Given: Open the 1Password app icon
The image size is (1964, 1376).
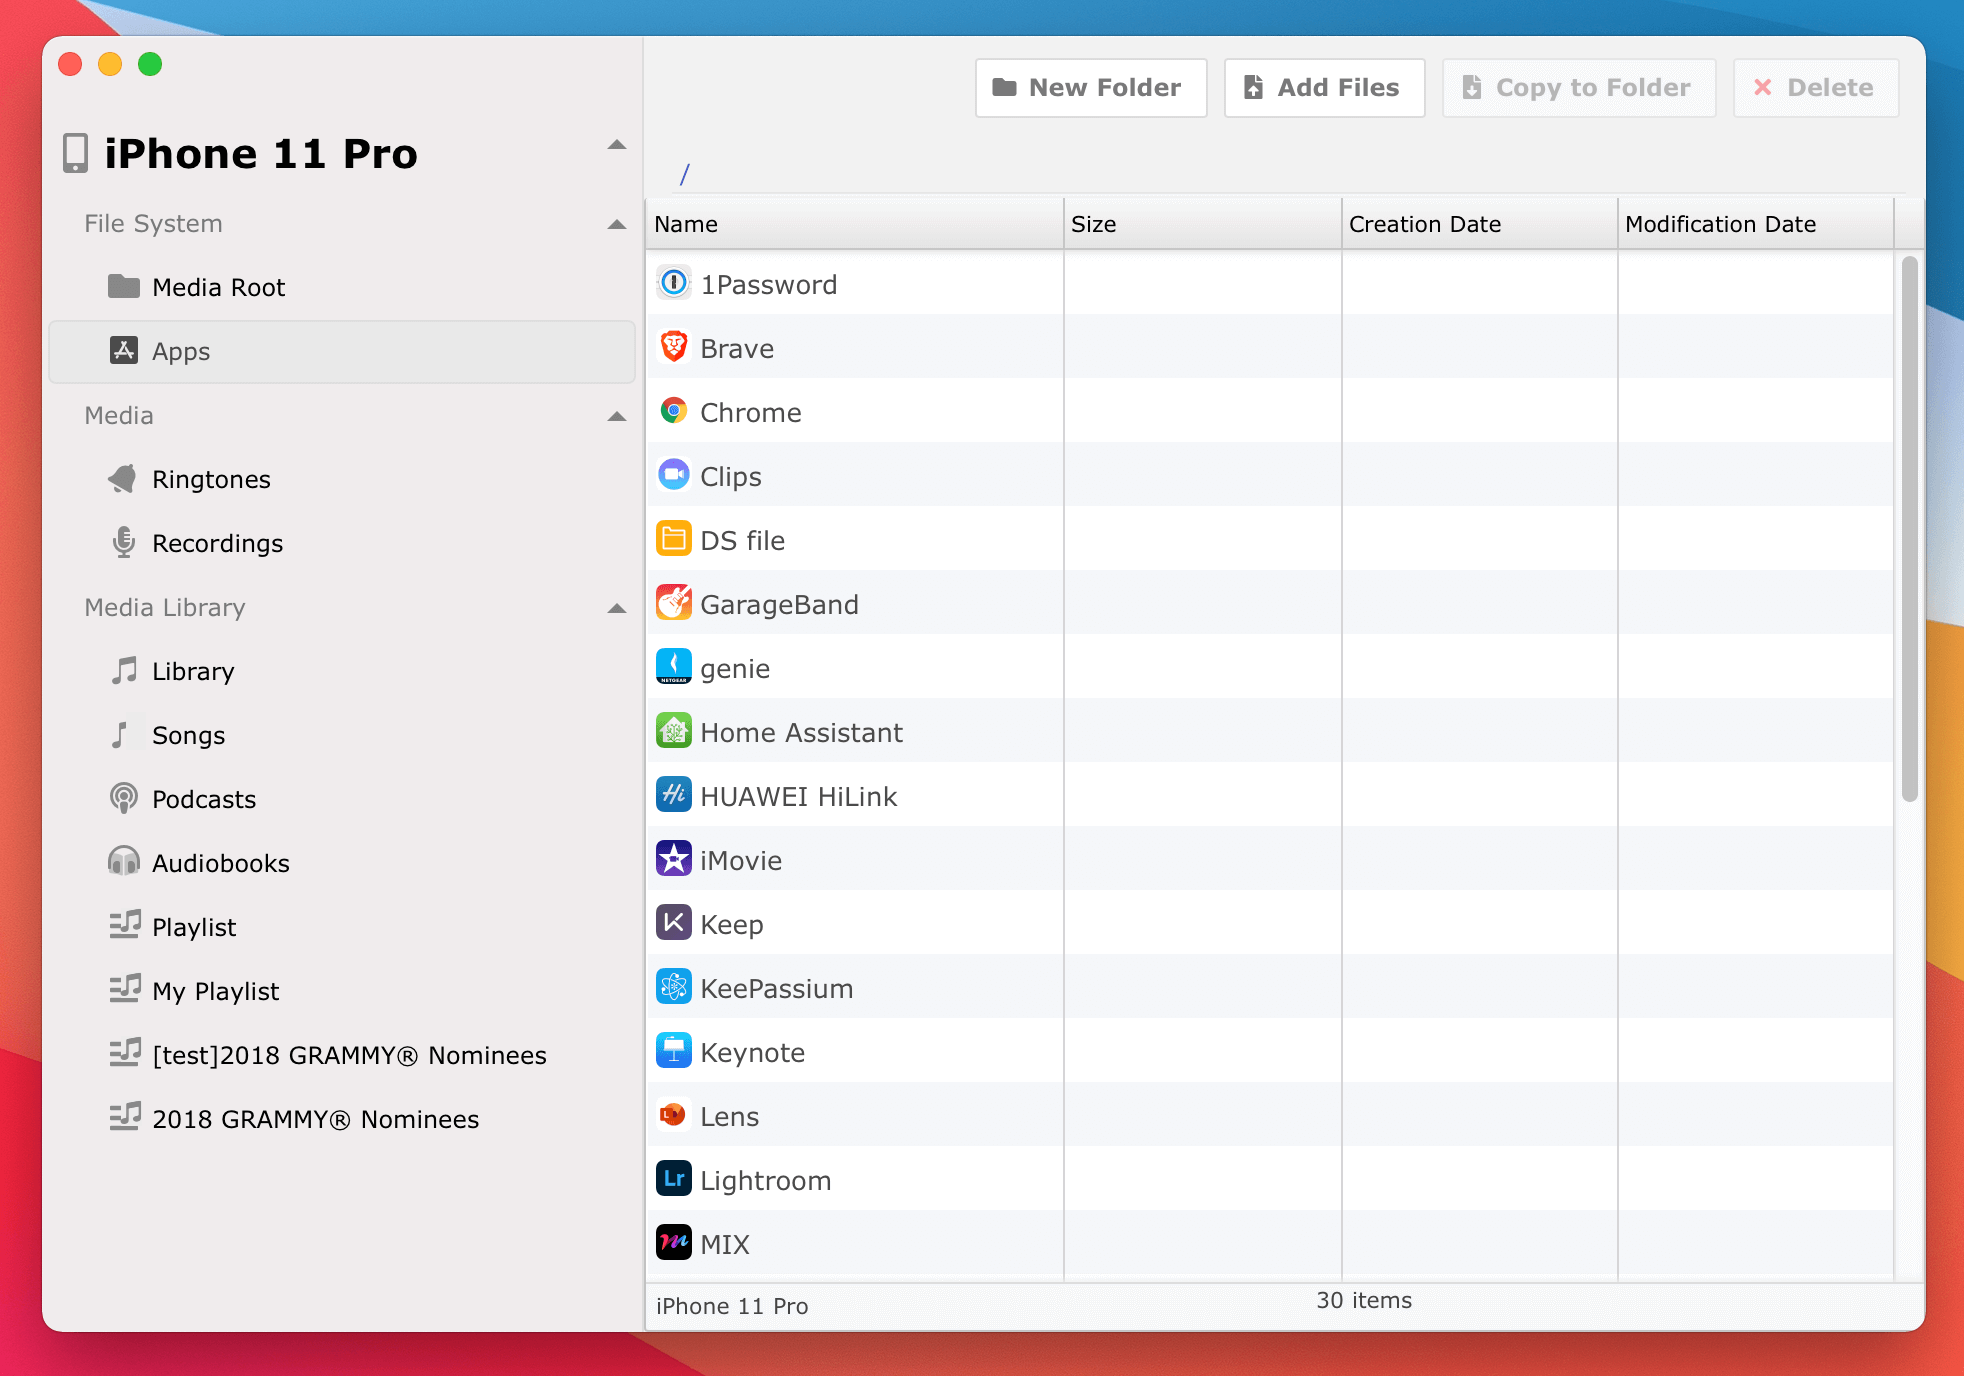Looking at the screenshot, I should pos(674,284).
